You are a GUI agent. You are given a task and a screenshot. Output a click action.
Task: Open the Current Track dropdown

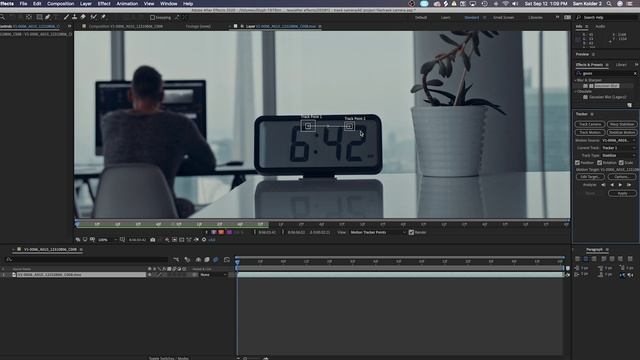point(618,148)
